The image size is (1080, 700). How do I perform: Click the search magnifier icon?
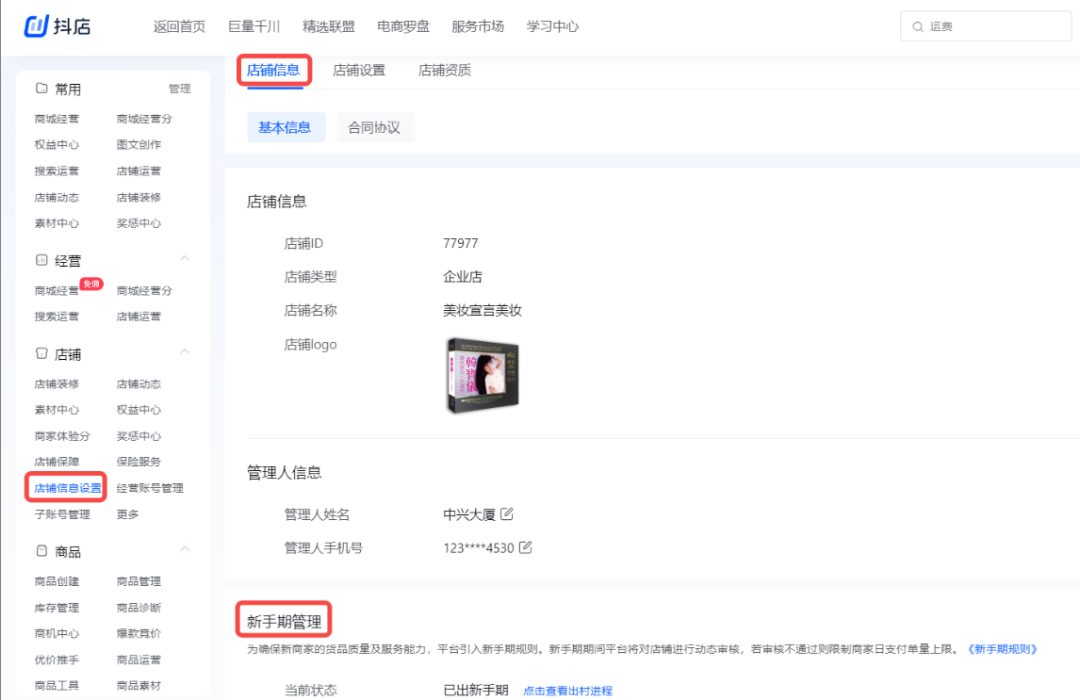[919, 26]
